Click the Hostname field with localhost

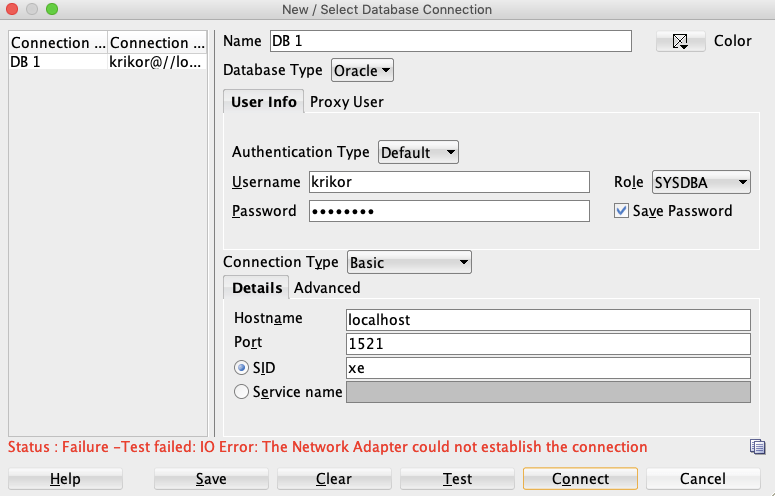(548, 320)
